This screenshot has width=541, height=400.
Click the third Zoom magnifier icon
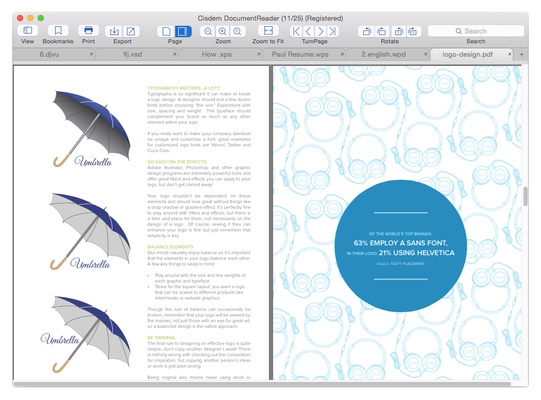click(237, 31)
